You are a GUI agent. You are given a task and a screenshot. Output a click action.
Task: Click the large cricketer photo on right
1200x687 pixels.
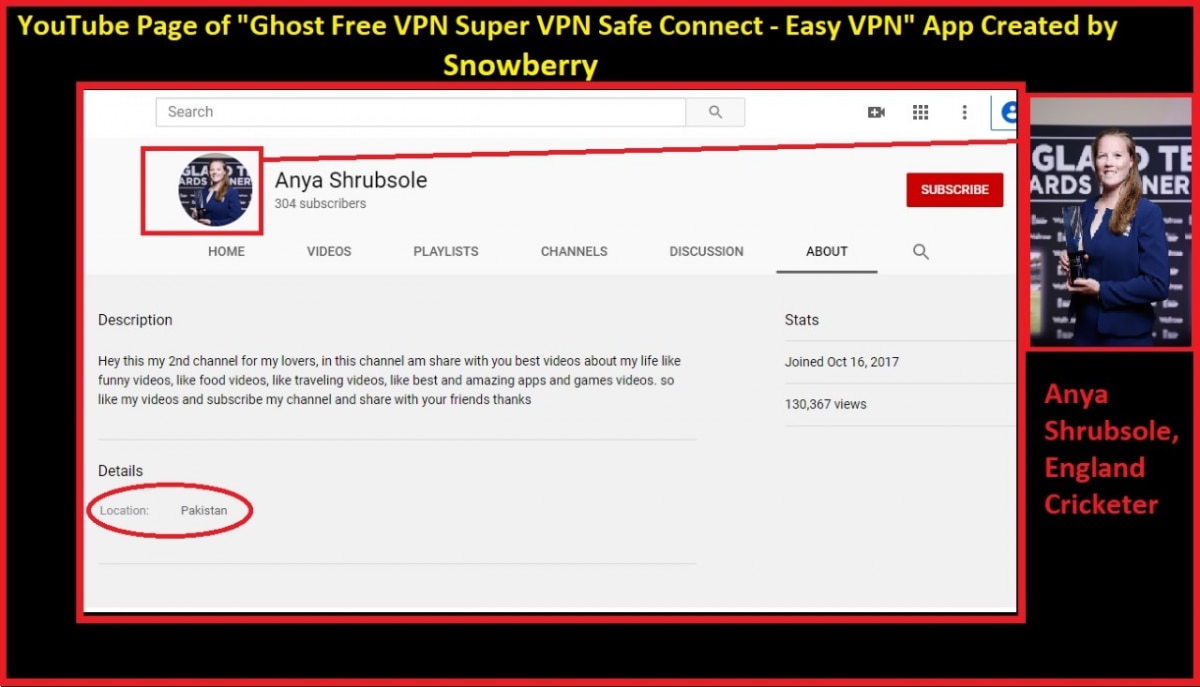click(1111, 222)
